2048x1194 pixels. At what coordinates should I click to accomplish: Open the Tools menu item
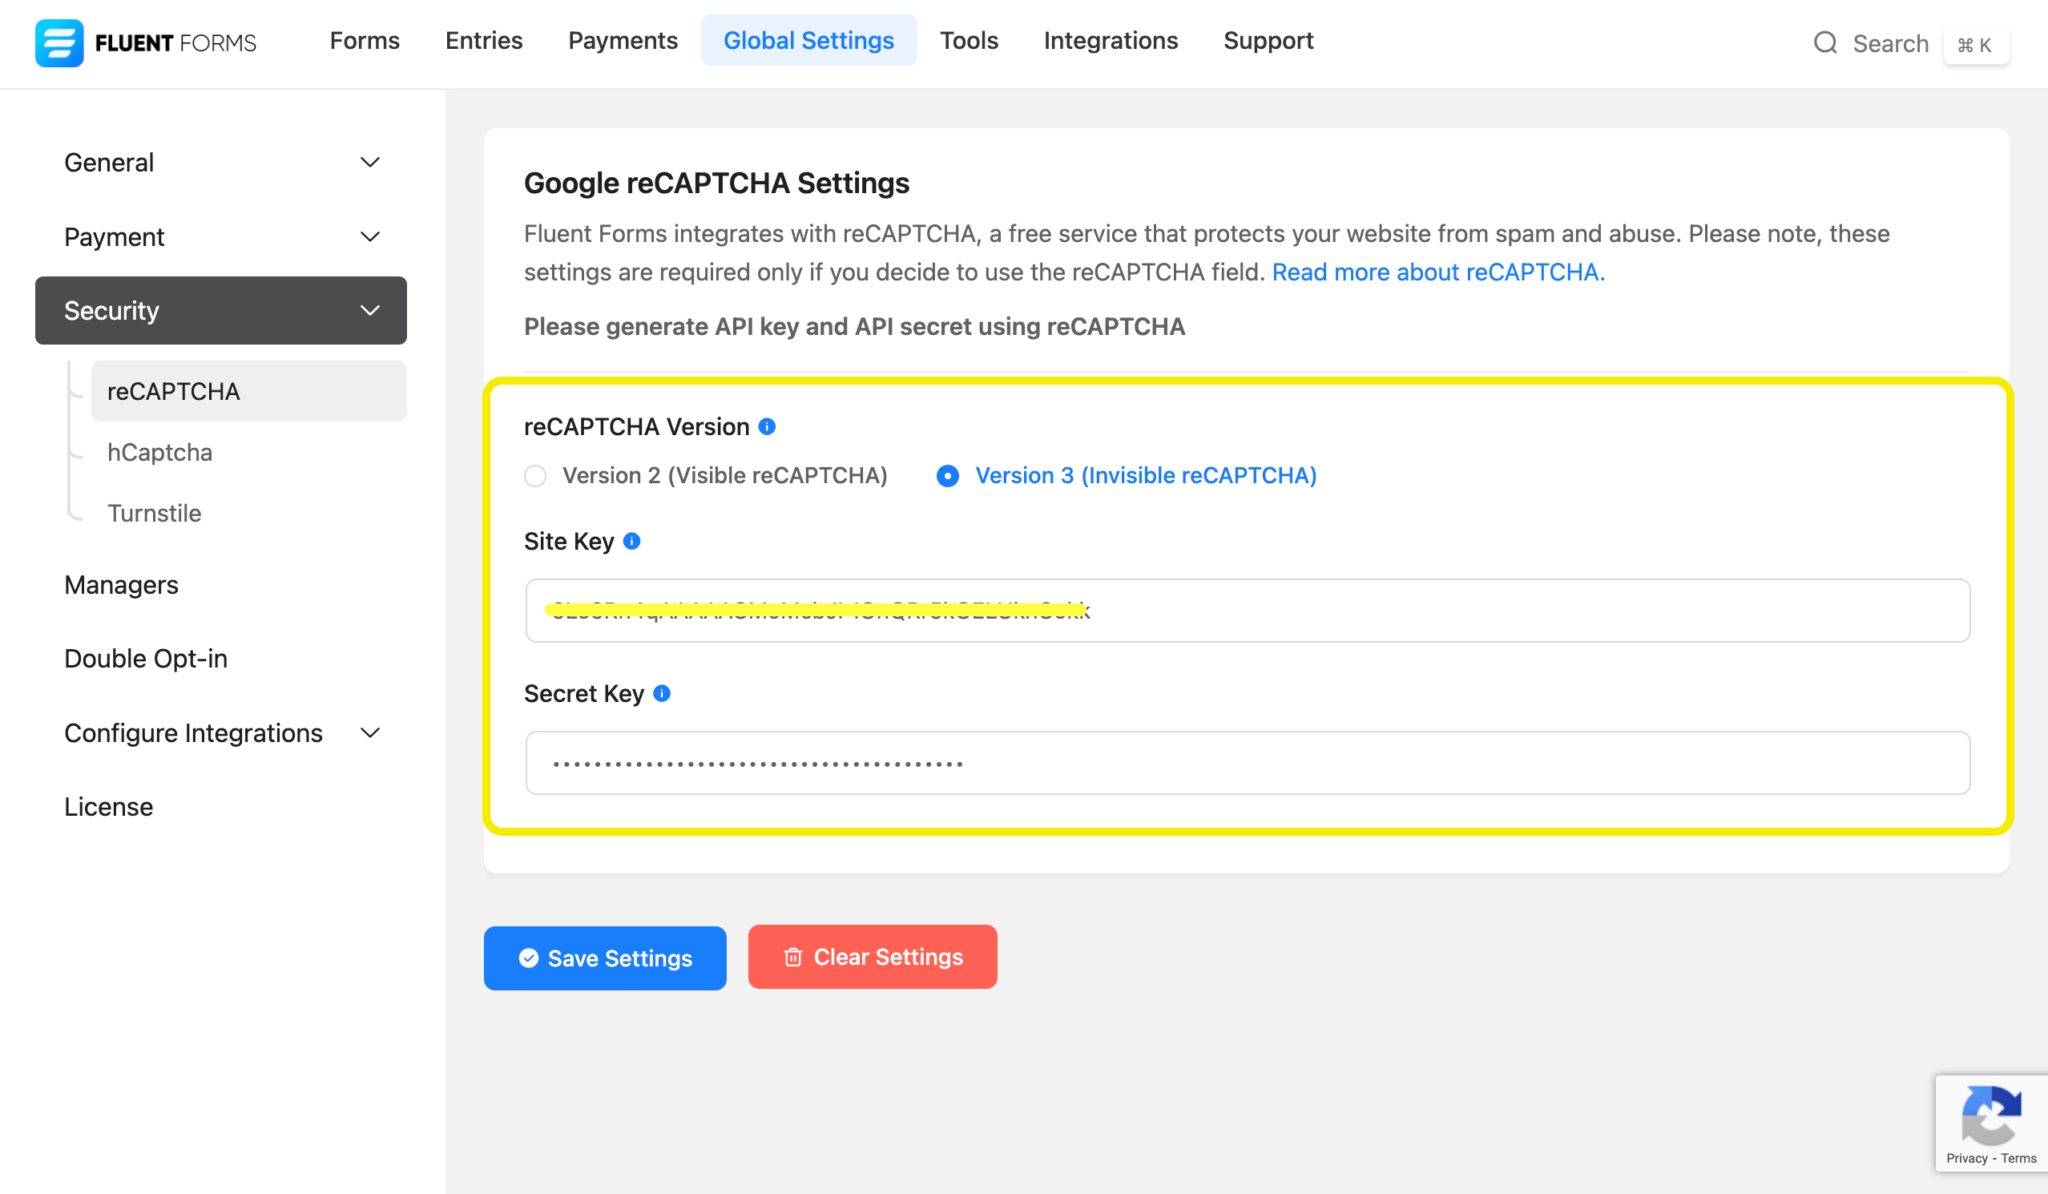pos(968,40)
